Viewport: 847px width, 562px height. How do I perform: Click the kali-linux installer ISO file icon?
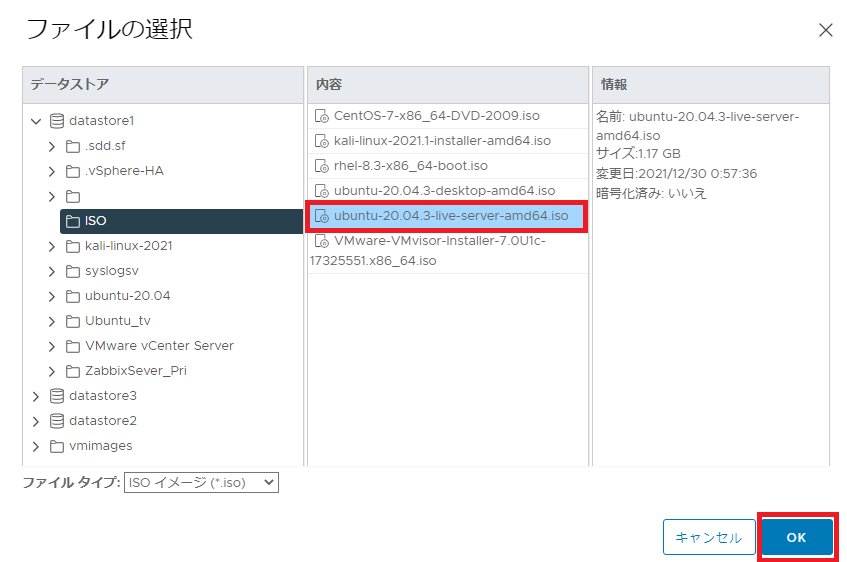click(321, 141)
